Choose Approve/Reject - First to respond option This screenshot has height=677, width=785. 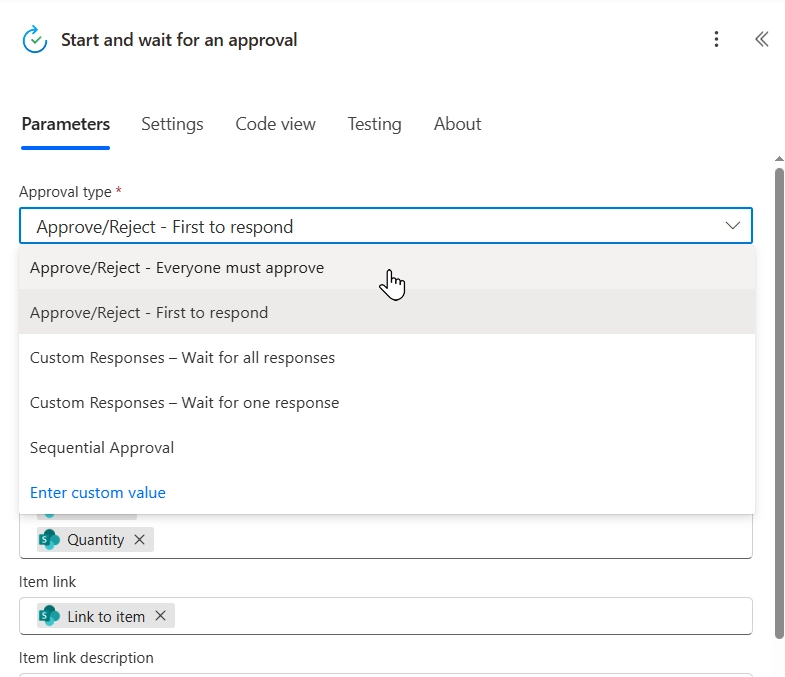point(149,313)
